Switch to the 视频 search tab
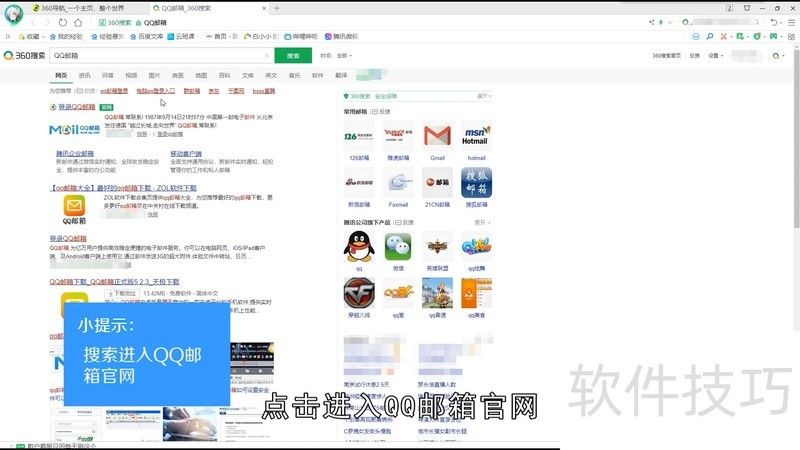800x450 pixels. [x=131, y=75]
